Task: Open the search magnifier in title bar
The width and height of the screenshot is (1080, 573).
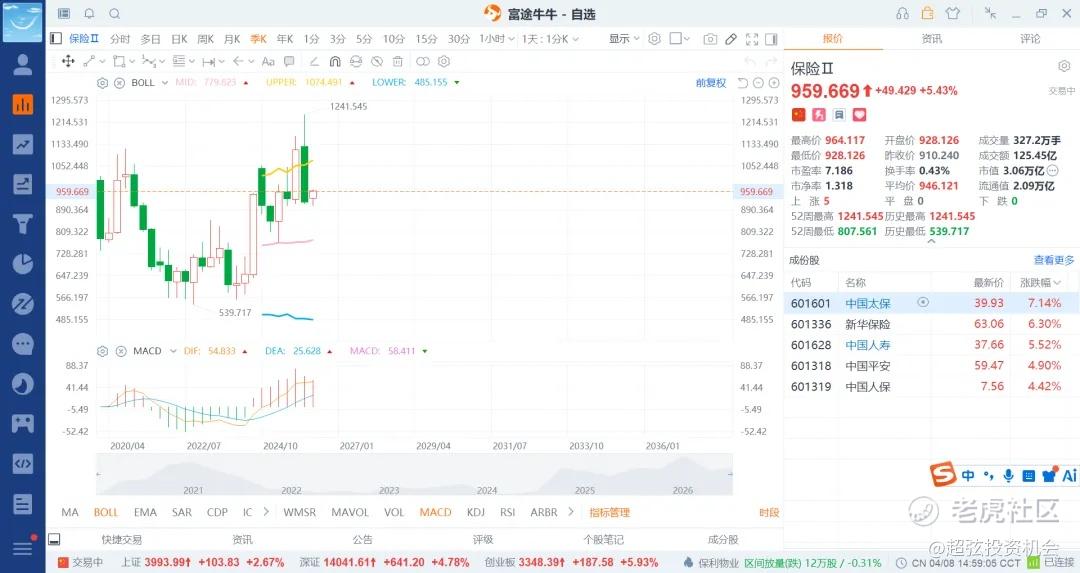Action: click(x=114, y=14)
